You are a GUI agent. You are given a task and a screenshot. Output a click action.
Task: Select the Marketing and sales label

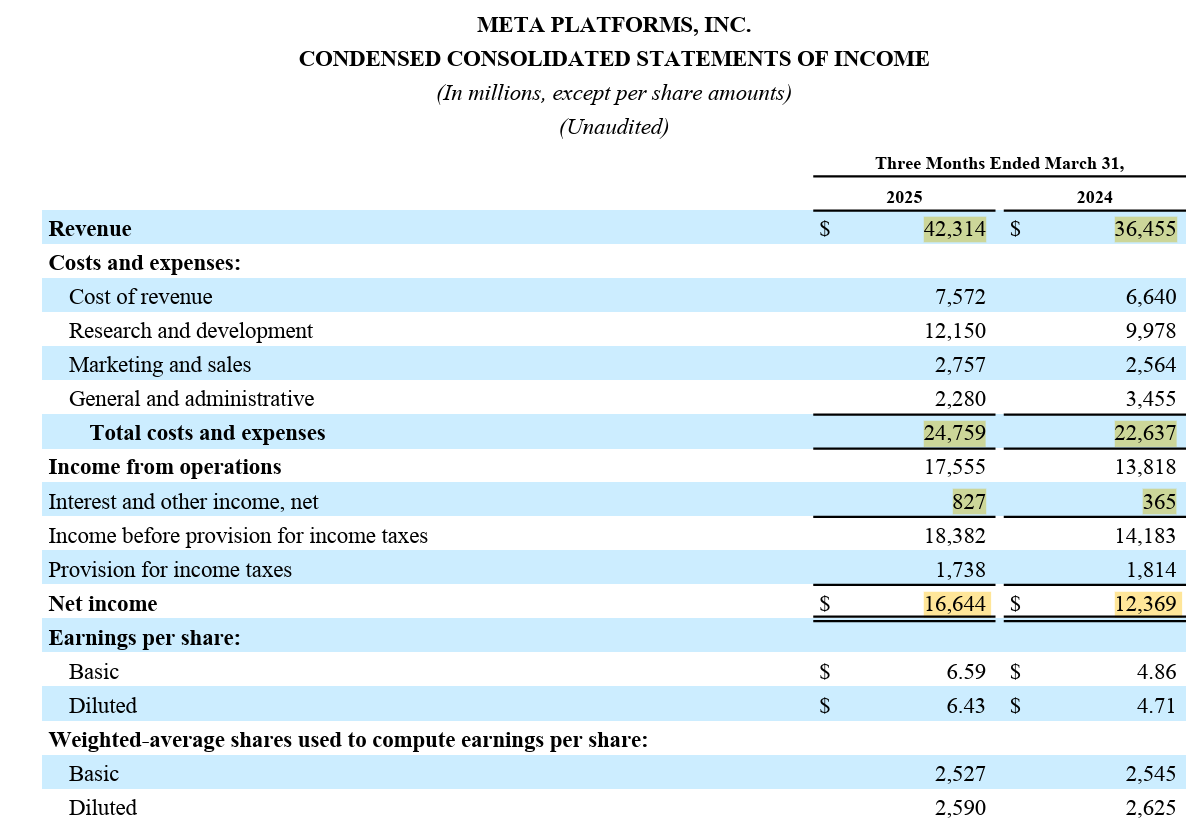pyautogui.click(x=160, y=364)
